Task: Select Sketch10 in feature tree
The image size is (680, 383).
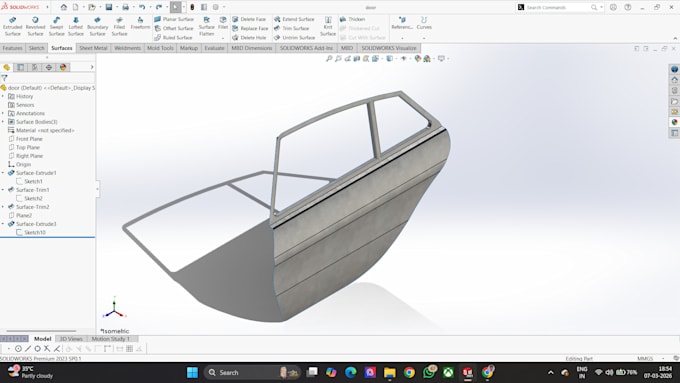Action: pyautogui.click(x=35, y=232)
